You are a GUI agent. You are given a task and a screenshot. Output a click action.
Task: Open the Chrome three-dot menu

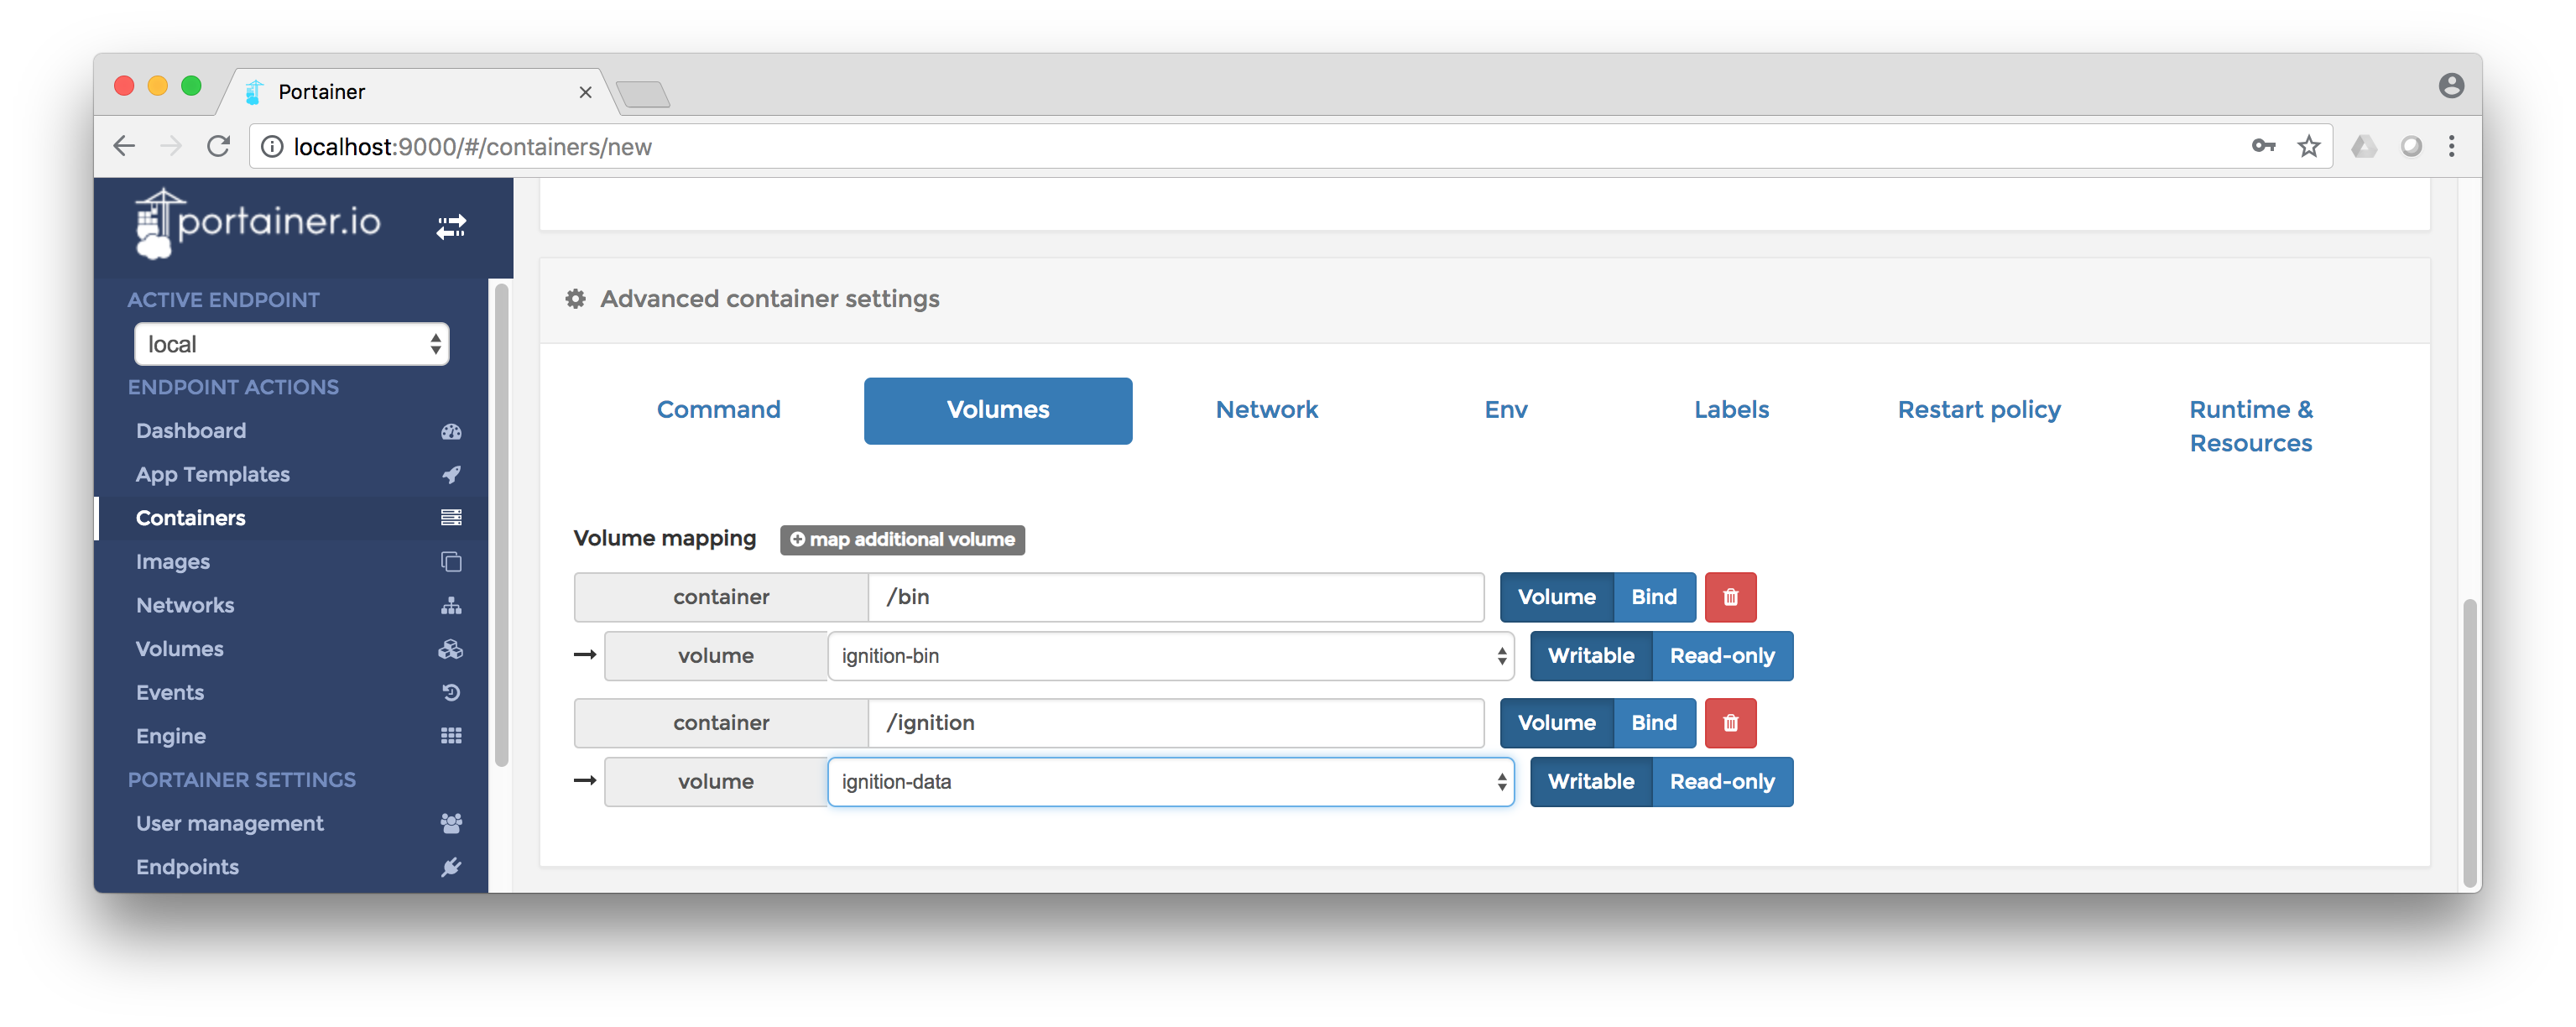(x=2451, y=146)
